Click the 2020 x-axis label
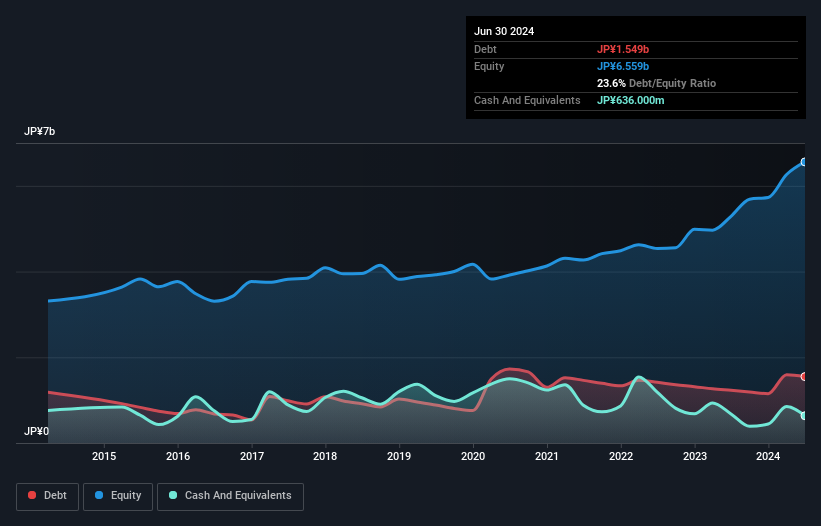This screenshot has height=526, width=821. [x=473, y=456]
